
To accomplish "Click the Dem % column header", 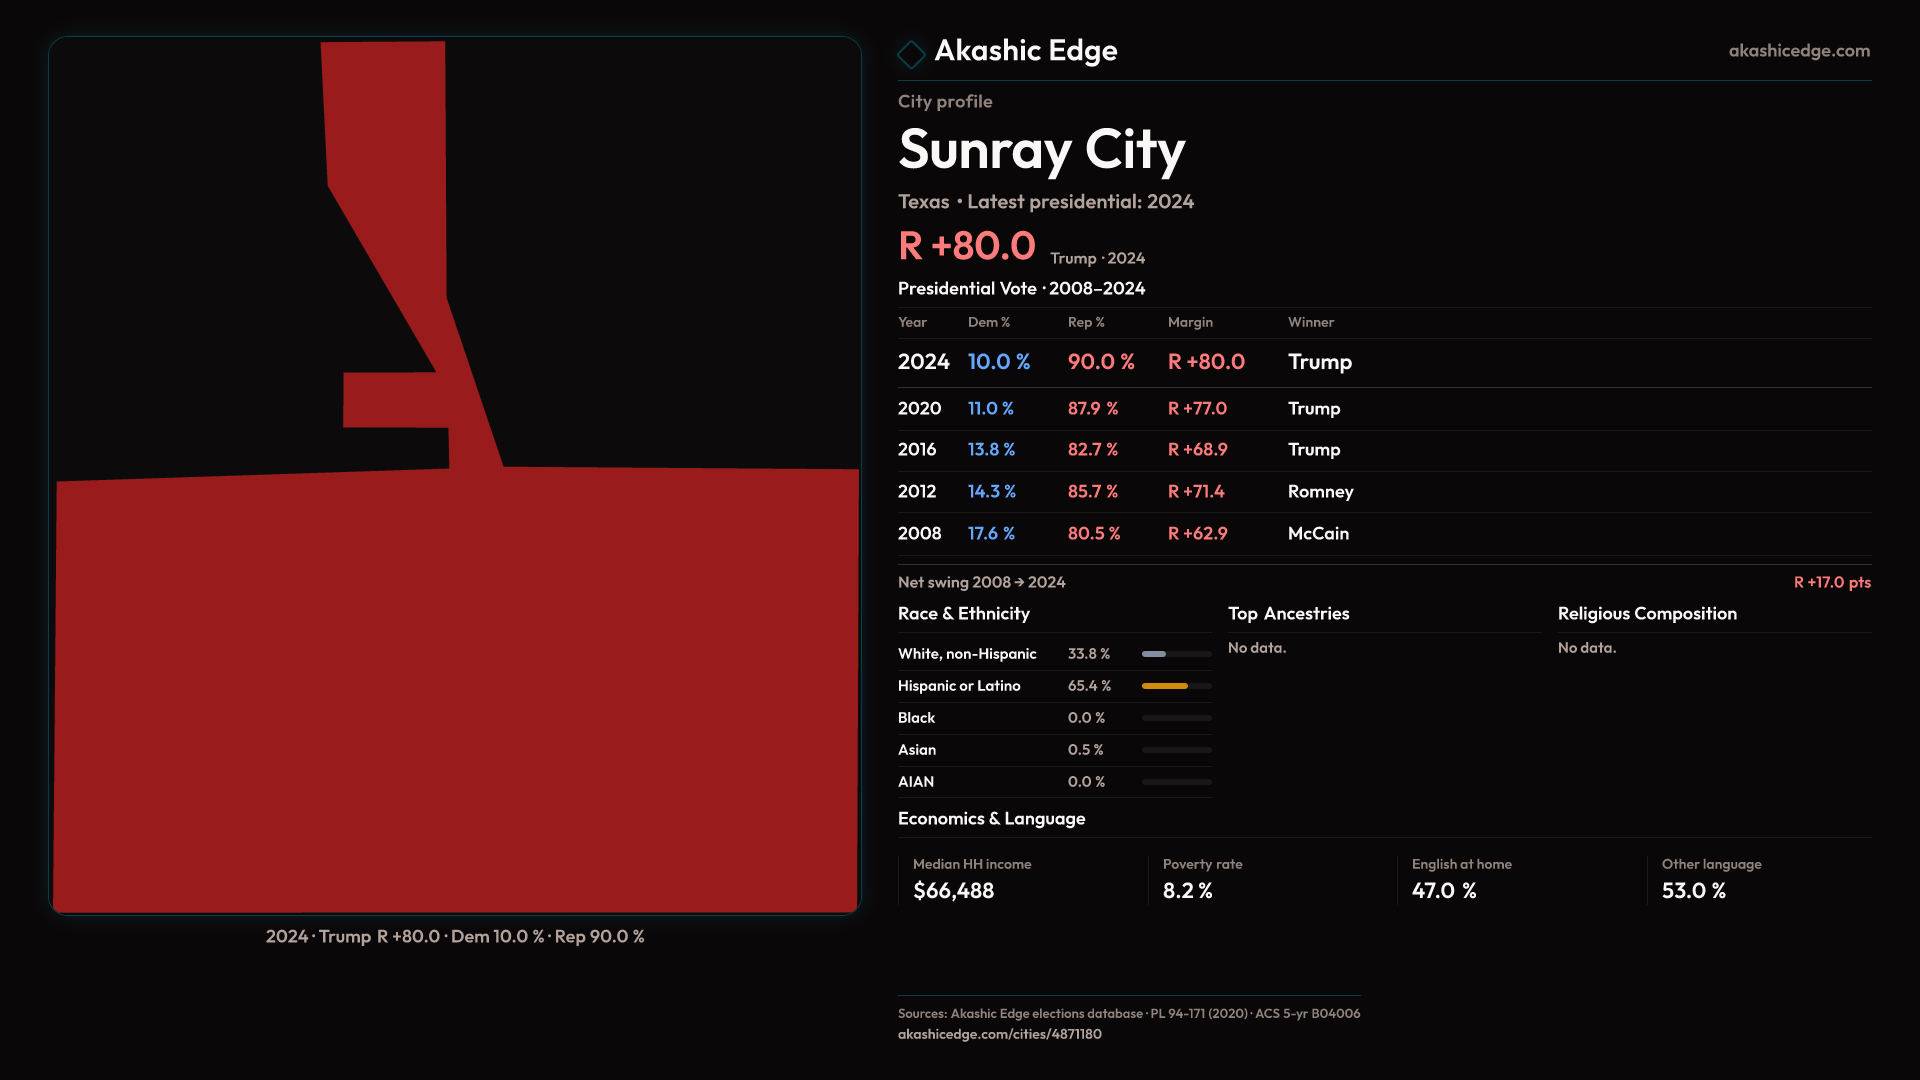I will coord(988,323).
